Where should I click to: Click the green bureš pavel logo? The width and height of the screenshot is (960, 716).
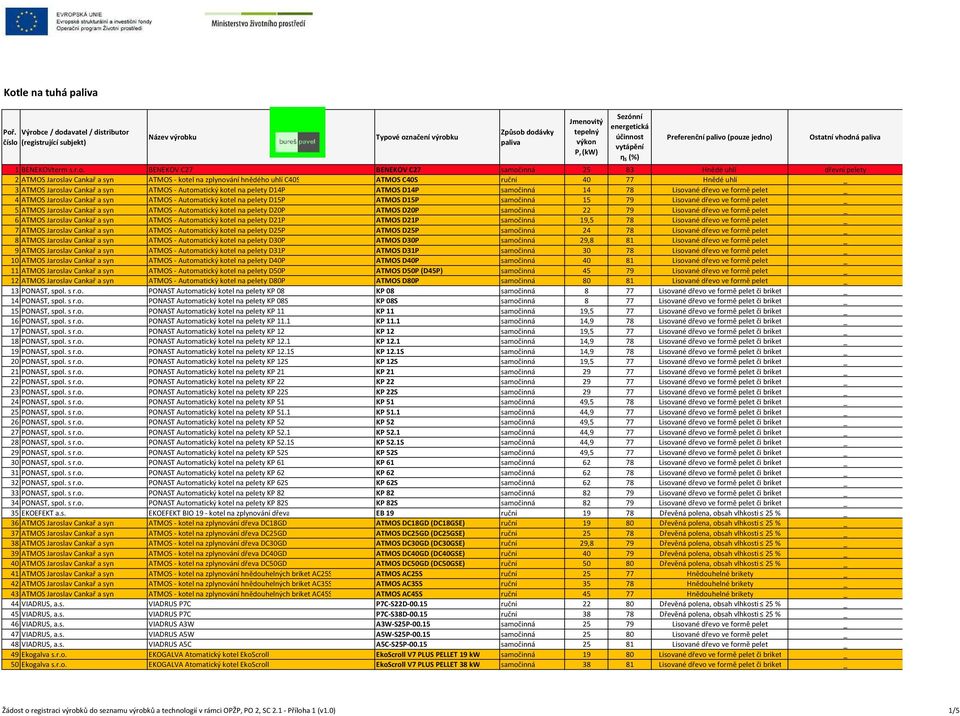(x=298, y=132)
